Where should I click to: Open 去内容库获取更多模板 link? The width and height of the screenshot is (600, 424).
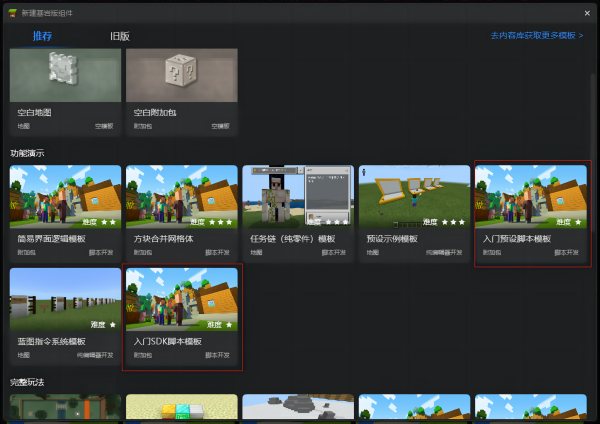tap(536, 36)
